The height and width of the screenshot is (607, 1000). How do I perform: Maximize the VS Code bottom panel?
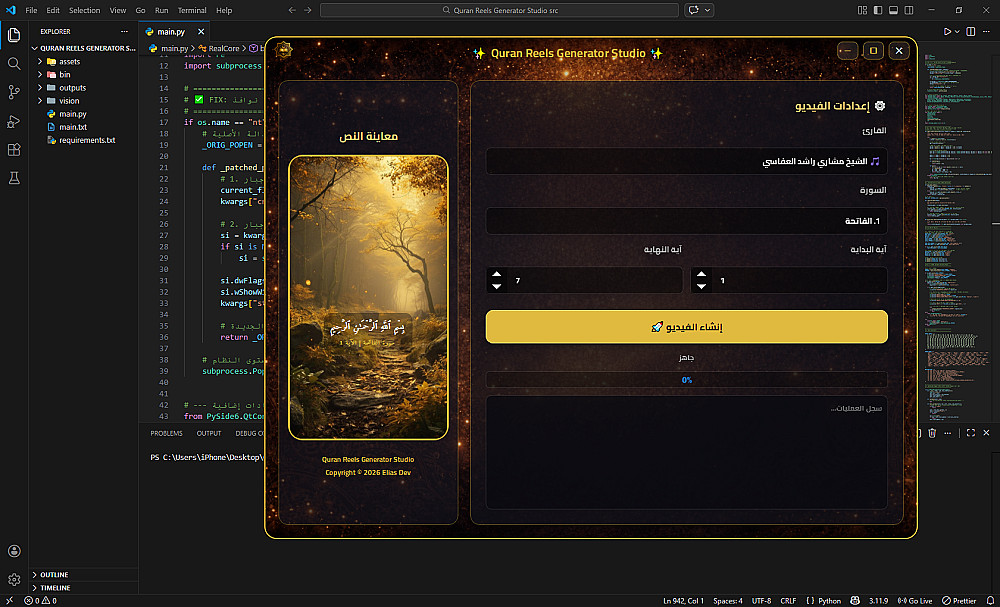point(971,433)
